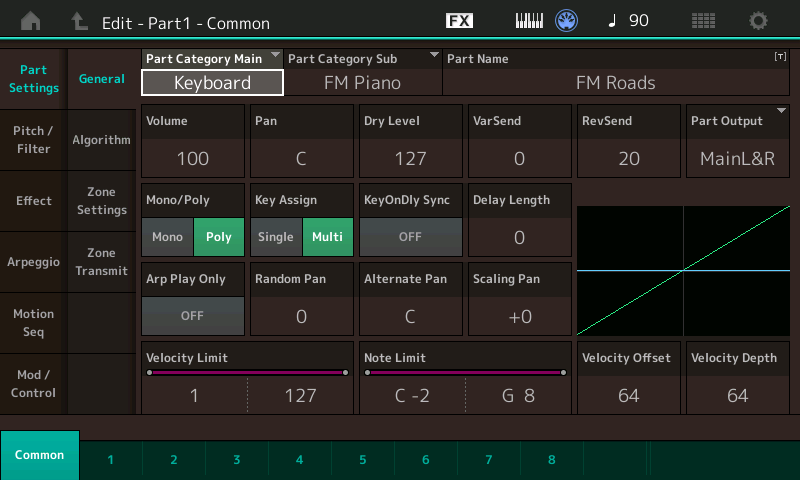
Task: Go to the Home screen icon
Action: 32,20
